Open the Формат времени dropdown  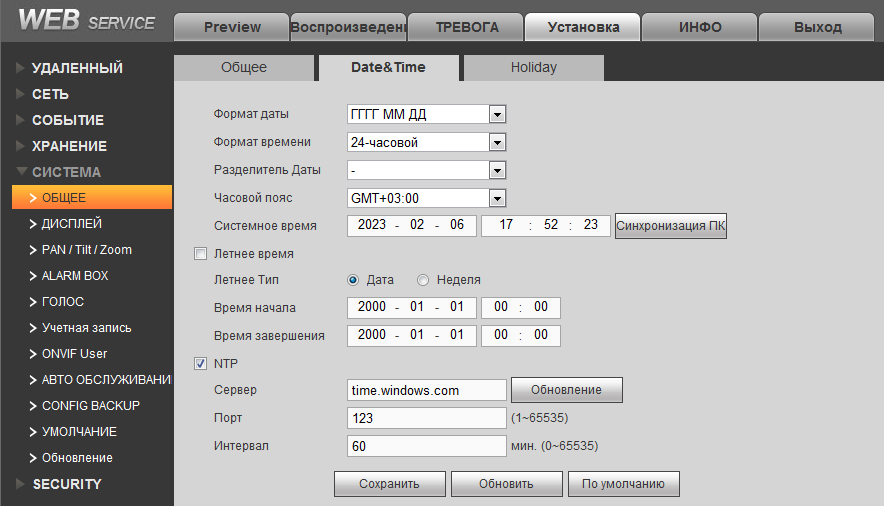tap(426, 143)
